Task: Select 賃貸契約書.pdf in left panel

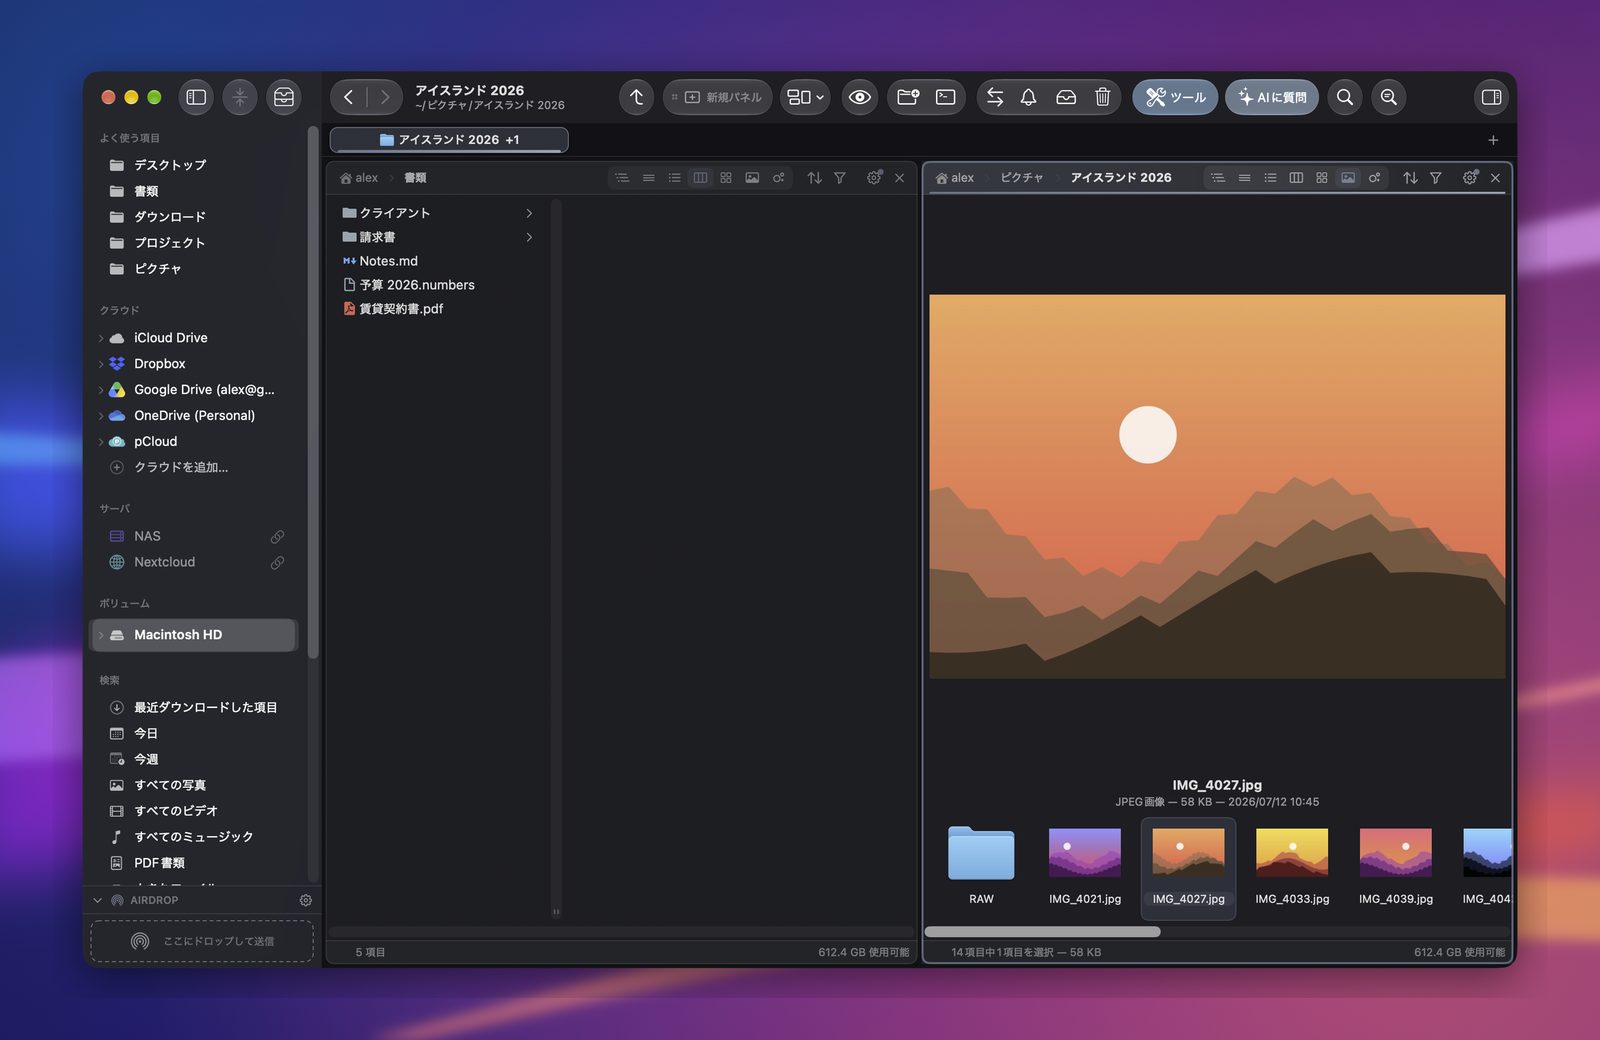Action: coord(401,309)
